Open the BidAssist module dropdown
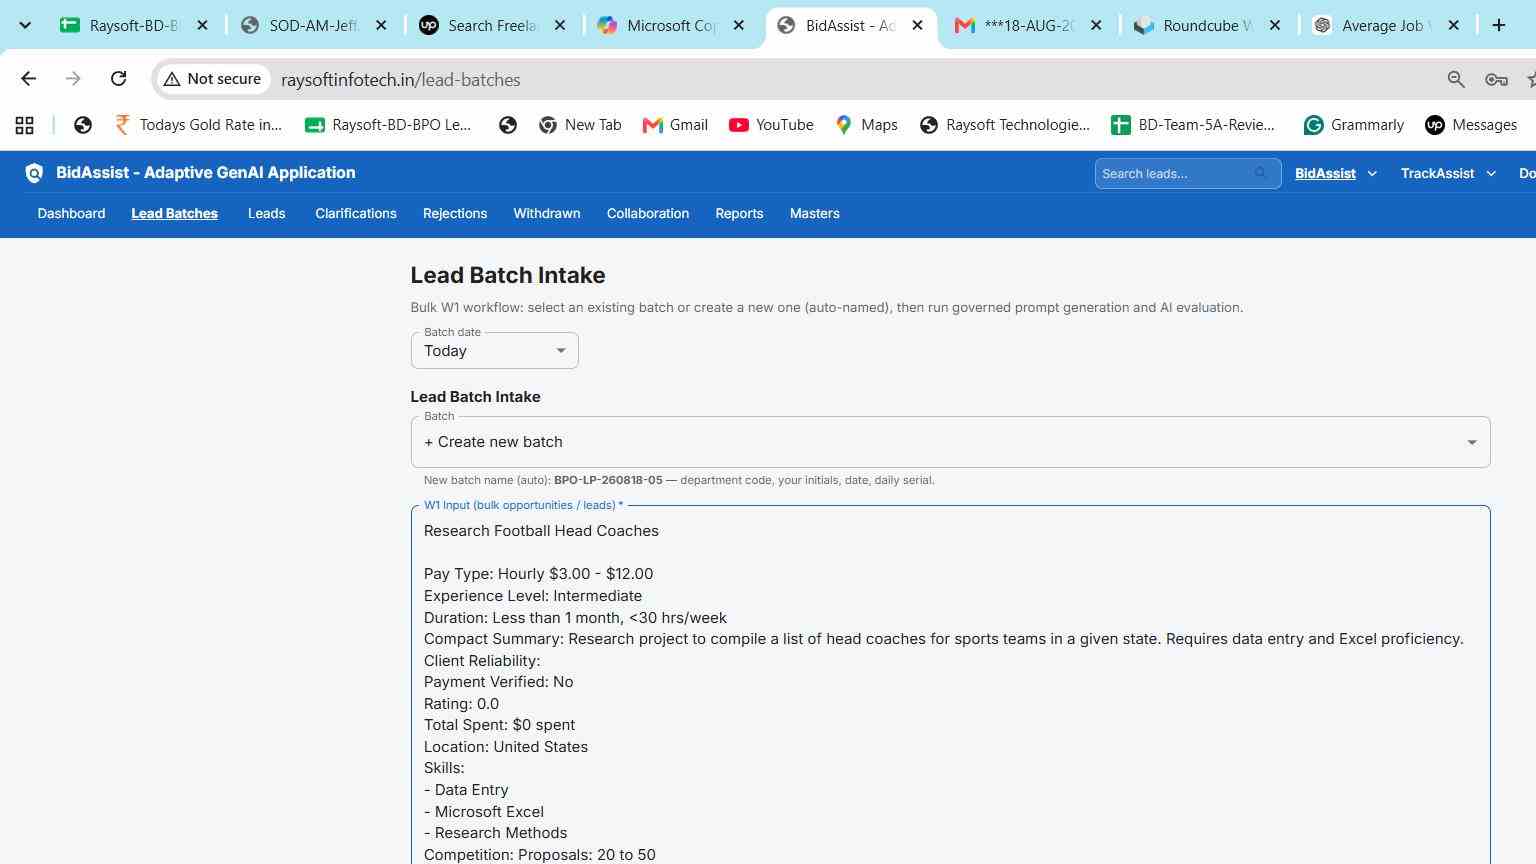 click(1336, 173)
